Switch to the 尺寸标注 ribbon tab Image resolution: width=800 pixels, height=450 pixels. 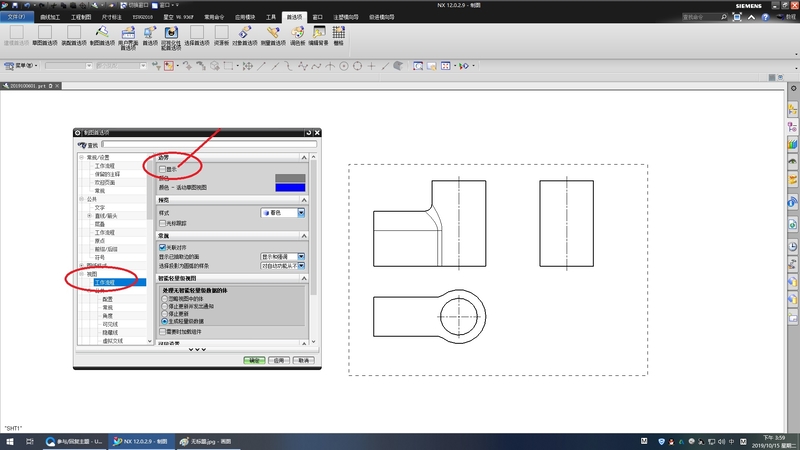[x=111, y=17]
